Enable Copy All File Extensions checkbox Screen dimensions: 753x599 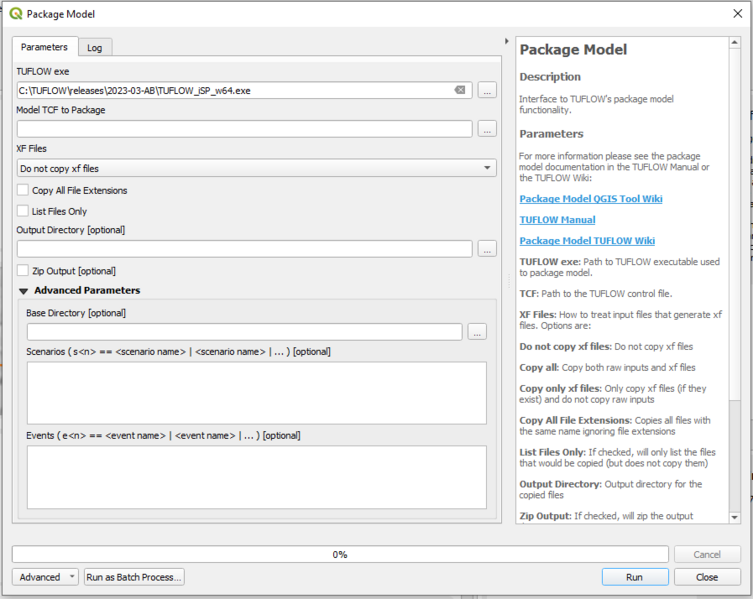(23, 190)
